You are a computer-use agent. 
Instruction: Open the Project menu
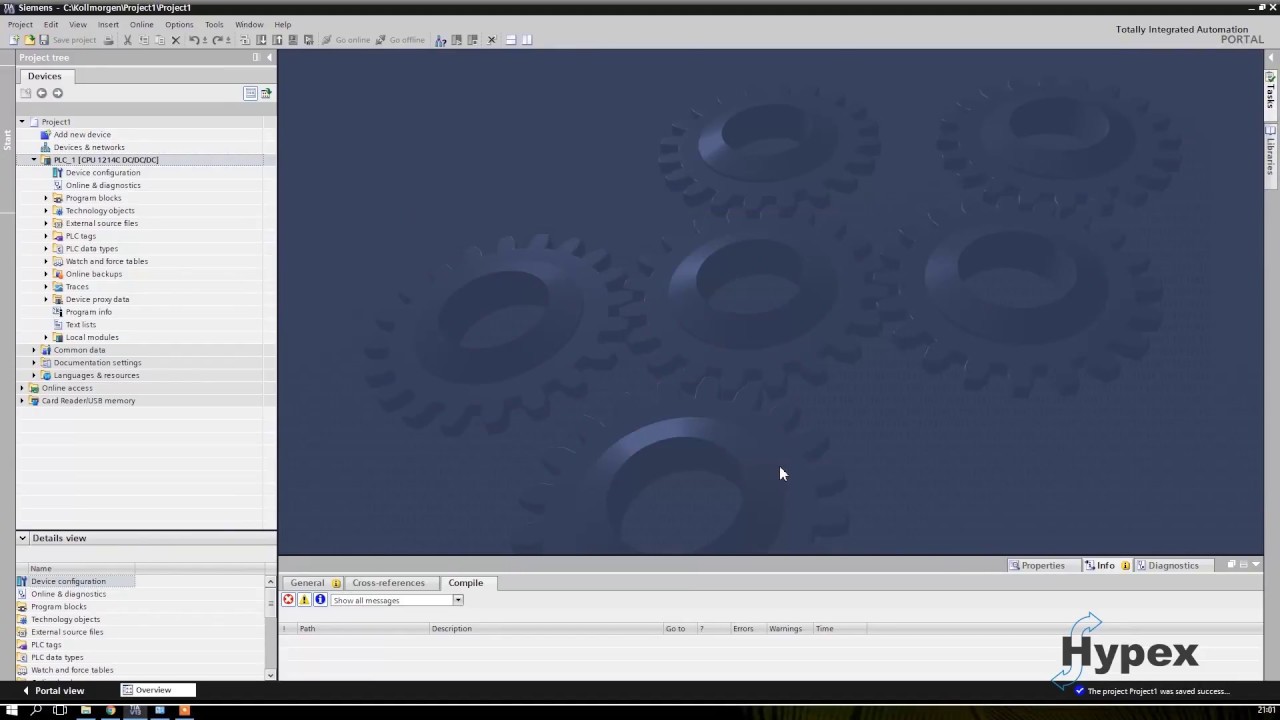(x=20, y=24)
